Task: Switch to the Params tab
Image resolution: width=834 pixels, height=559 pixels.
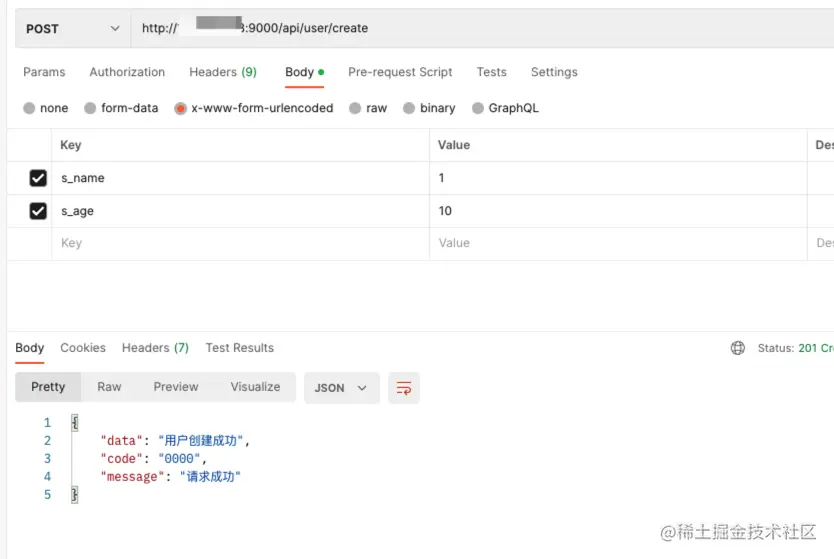Action: point(44,72)
